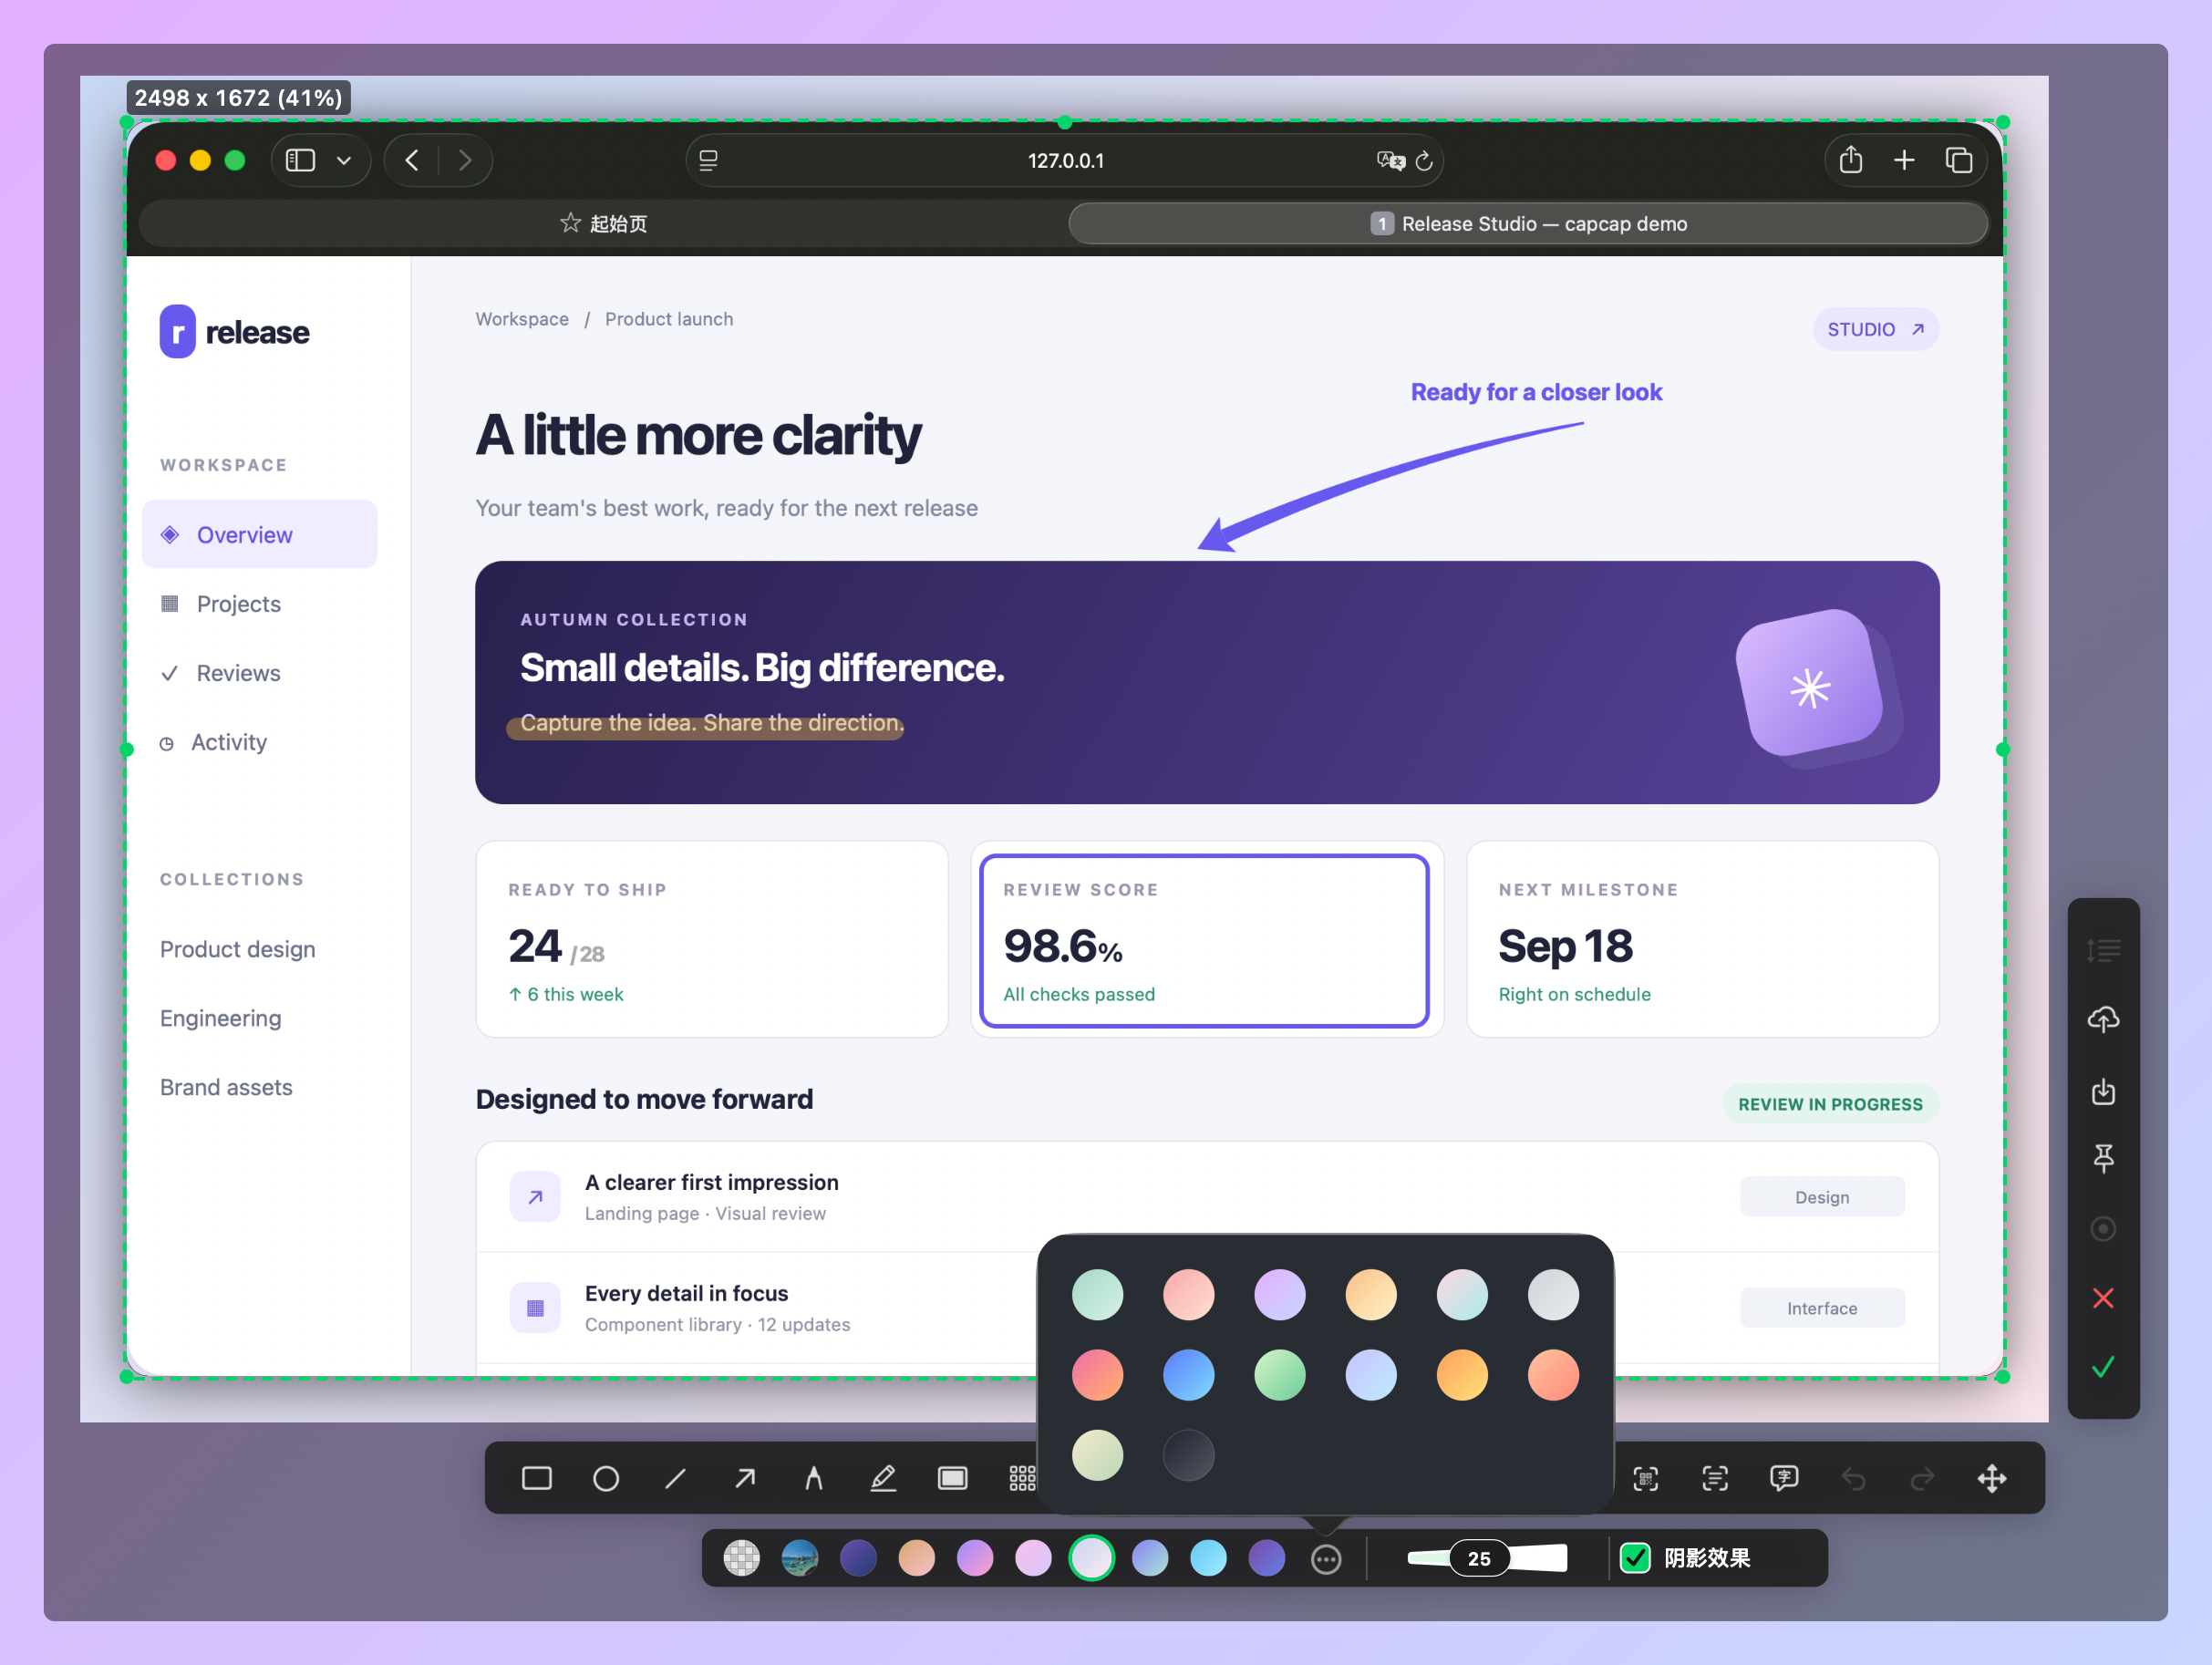Upload screenshot to the cloud
2212x1665 pixels.
click(2103, 1019)
